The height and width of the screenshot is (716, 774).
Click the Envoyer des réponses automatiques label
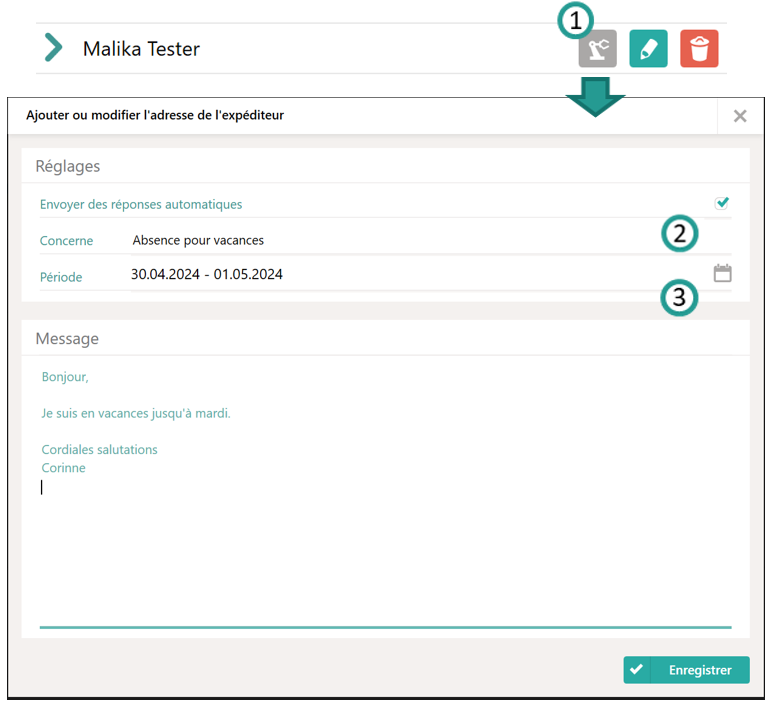[141, 204]
